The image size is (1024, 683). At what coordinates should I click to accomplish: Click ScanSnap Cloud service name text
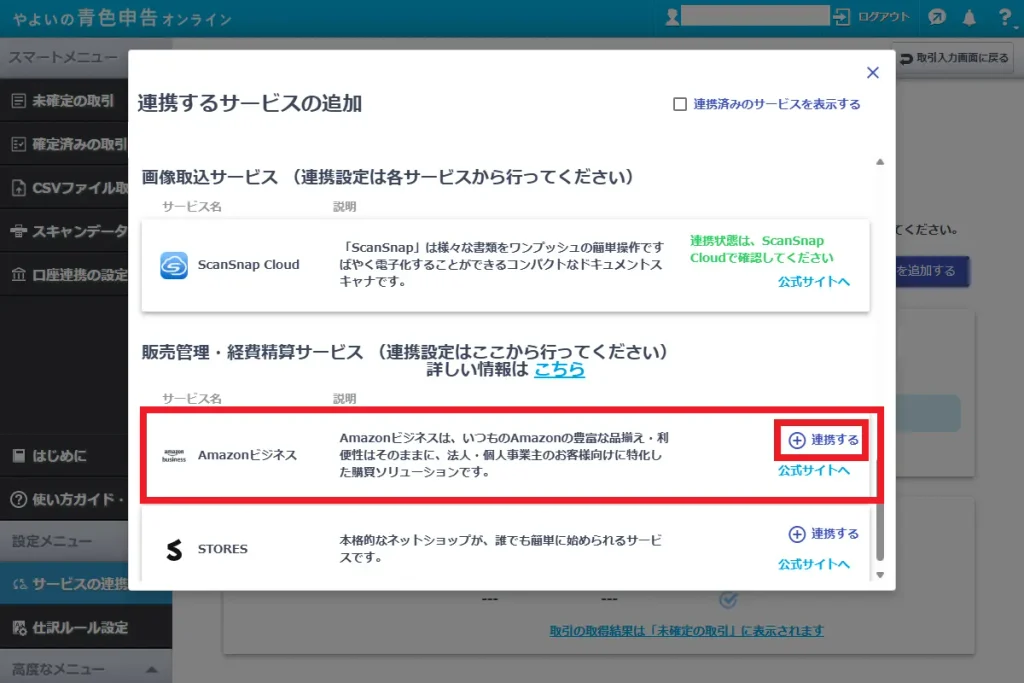click(248, 264)
